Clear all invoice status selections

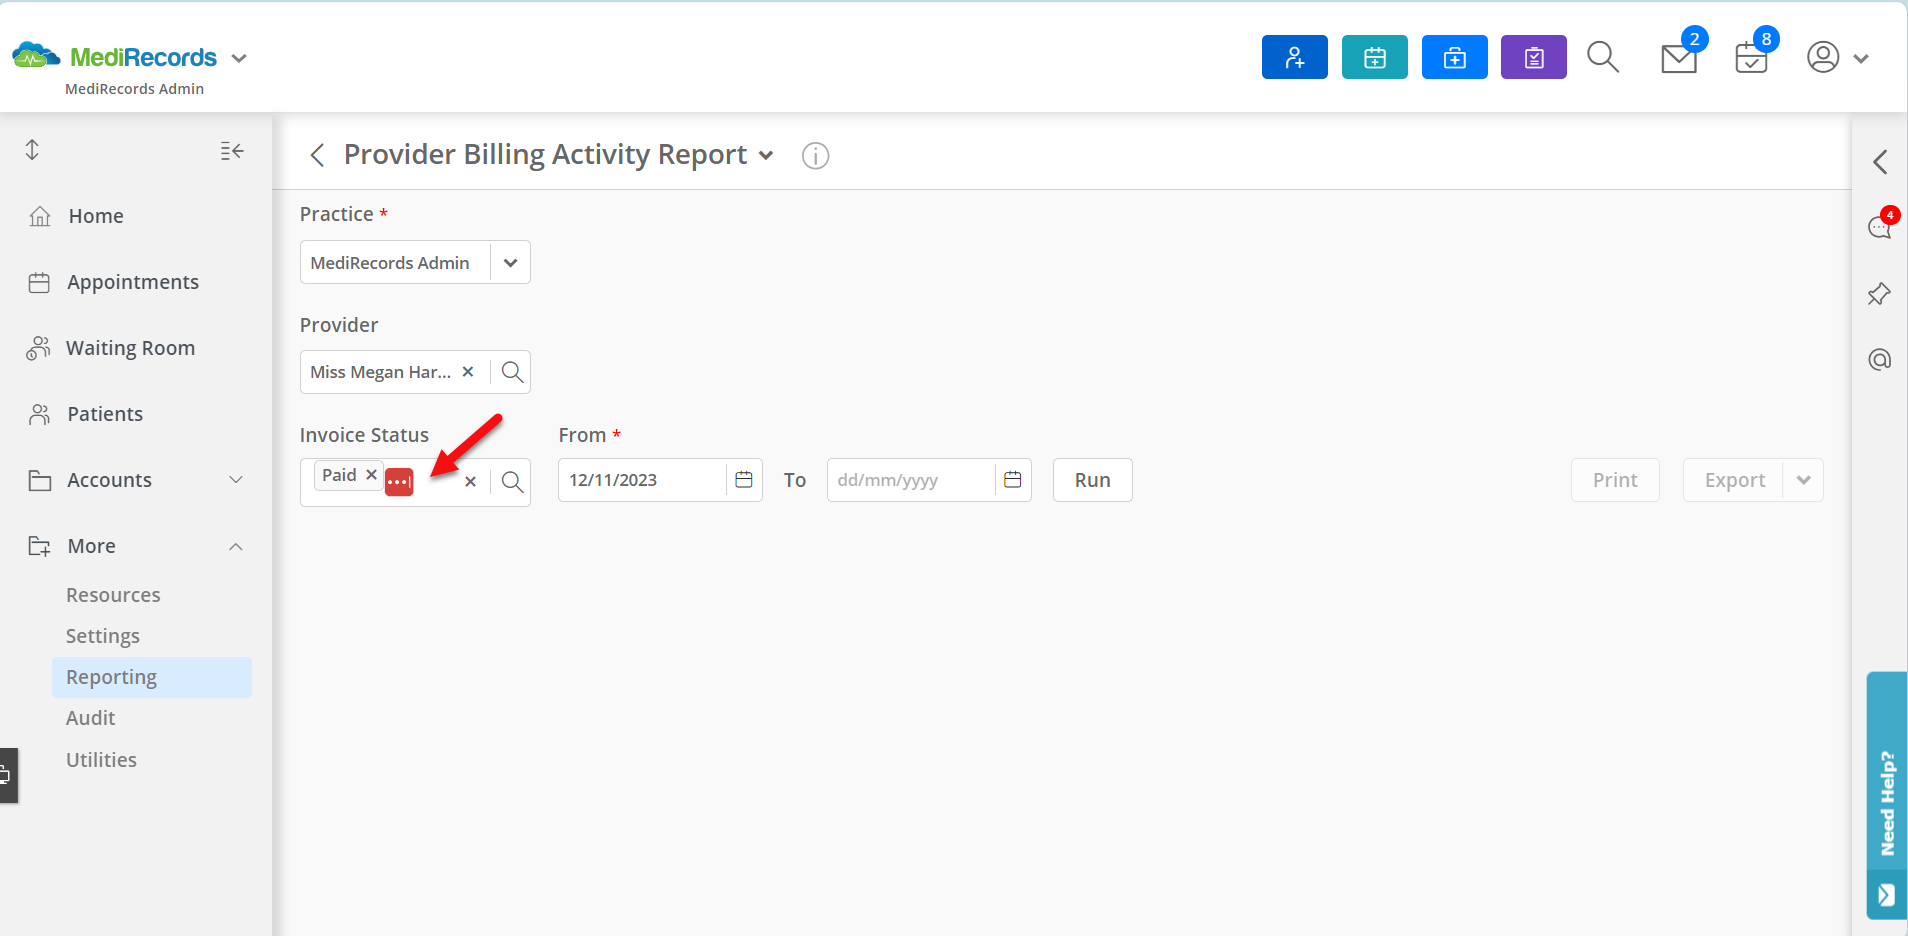(x=470, y=482)
